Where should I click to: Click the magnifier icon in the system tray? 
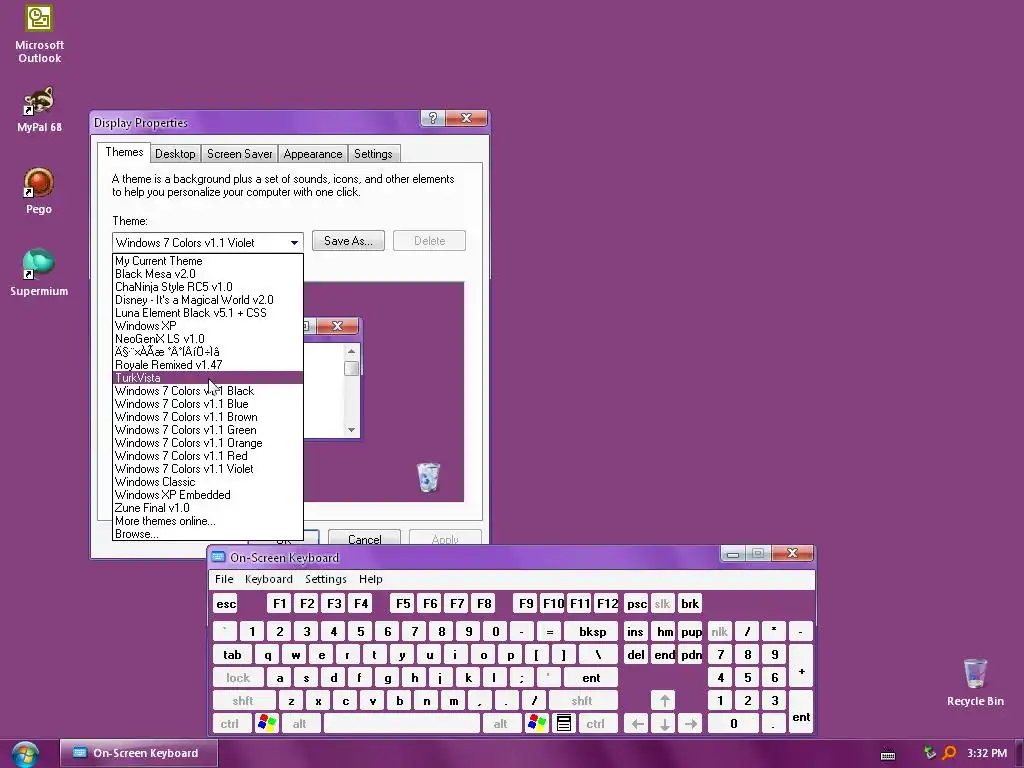coord(949,754)
